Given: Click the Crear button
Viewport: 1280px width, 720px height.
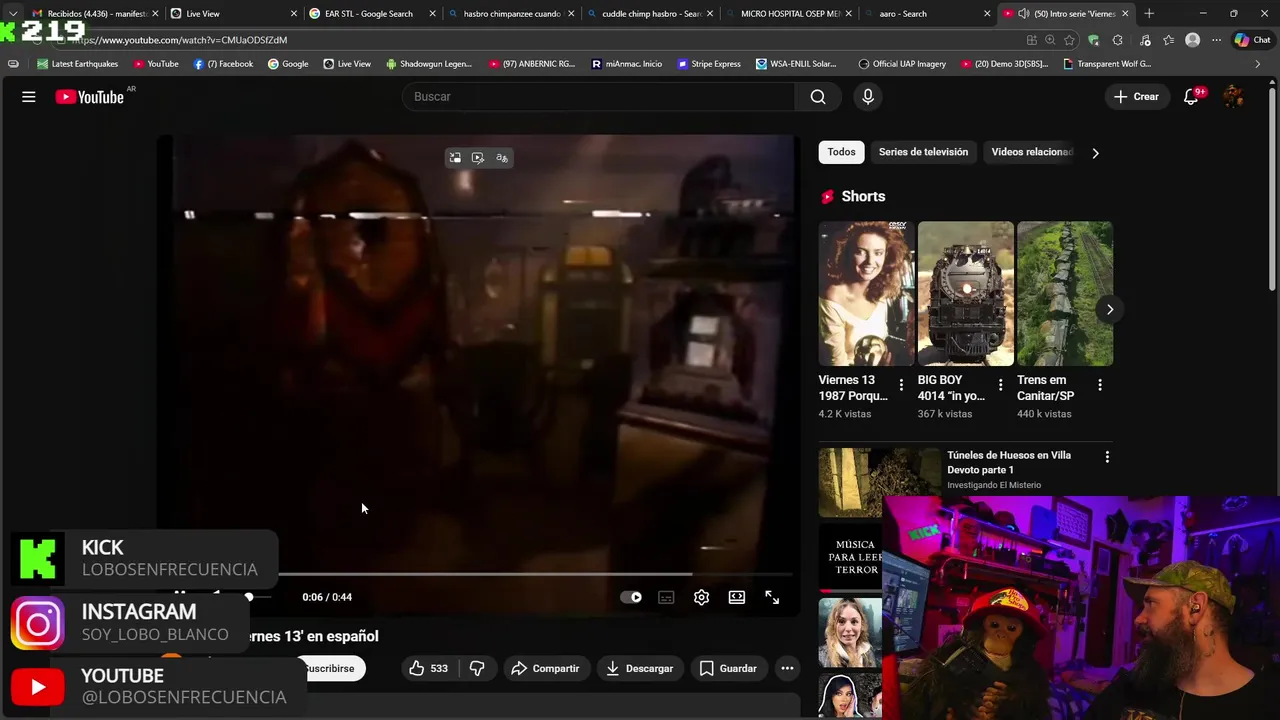Looking at the screenshot, I should pyautogui.click(x=1136, y=97).
